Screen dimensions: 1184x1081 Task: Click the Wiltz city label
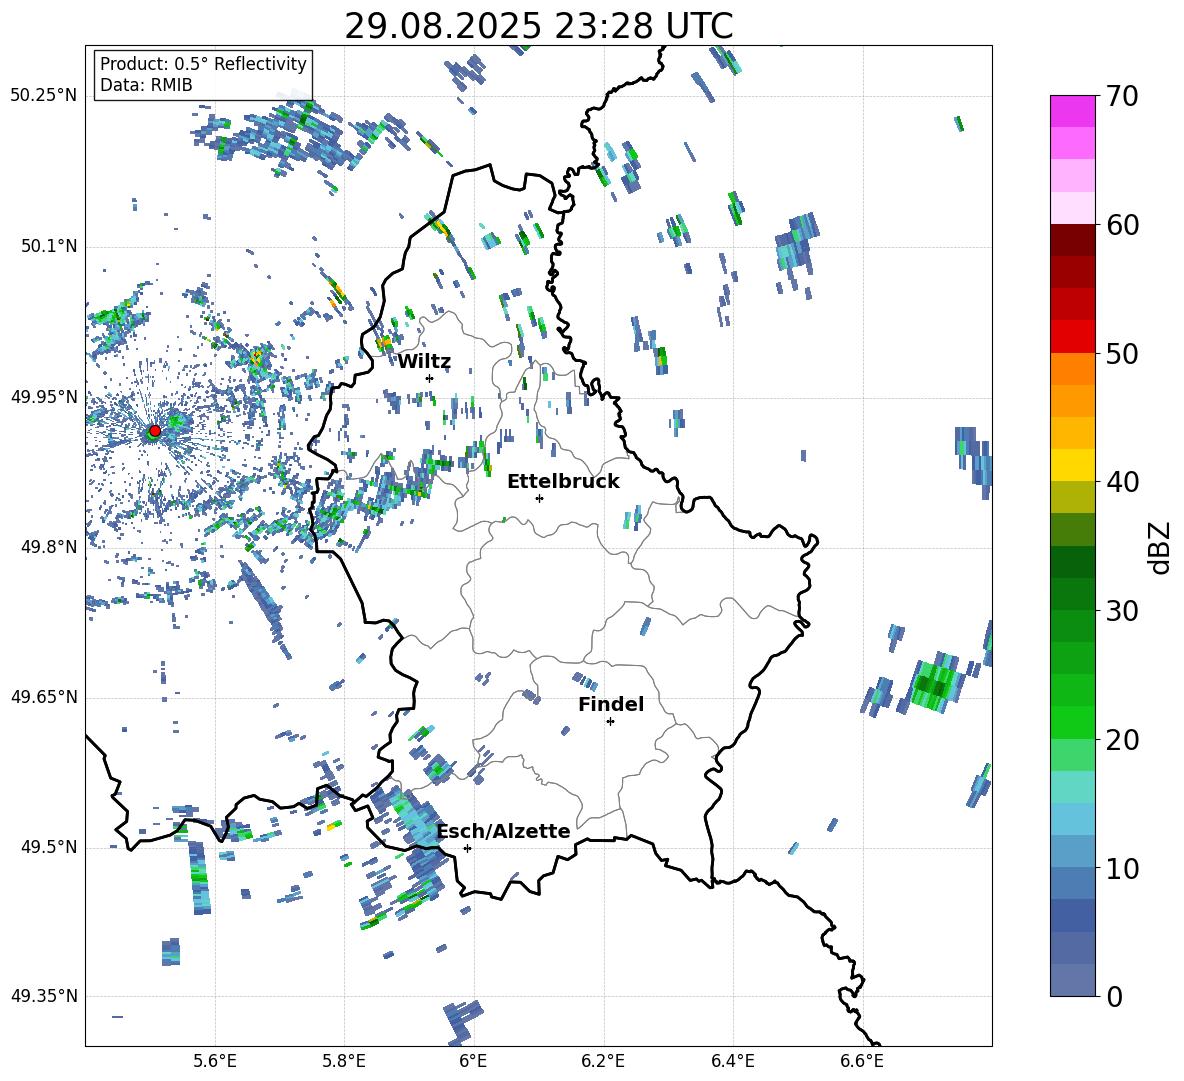(424, 362)
